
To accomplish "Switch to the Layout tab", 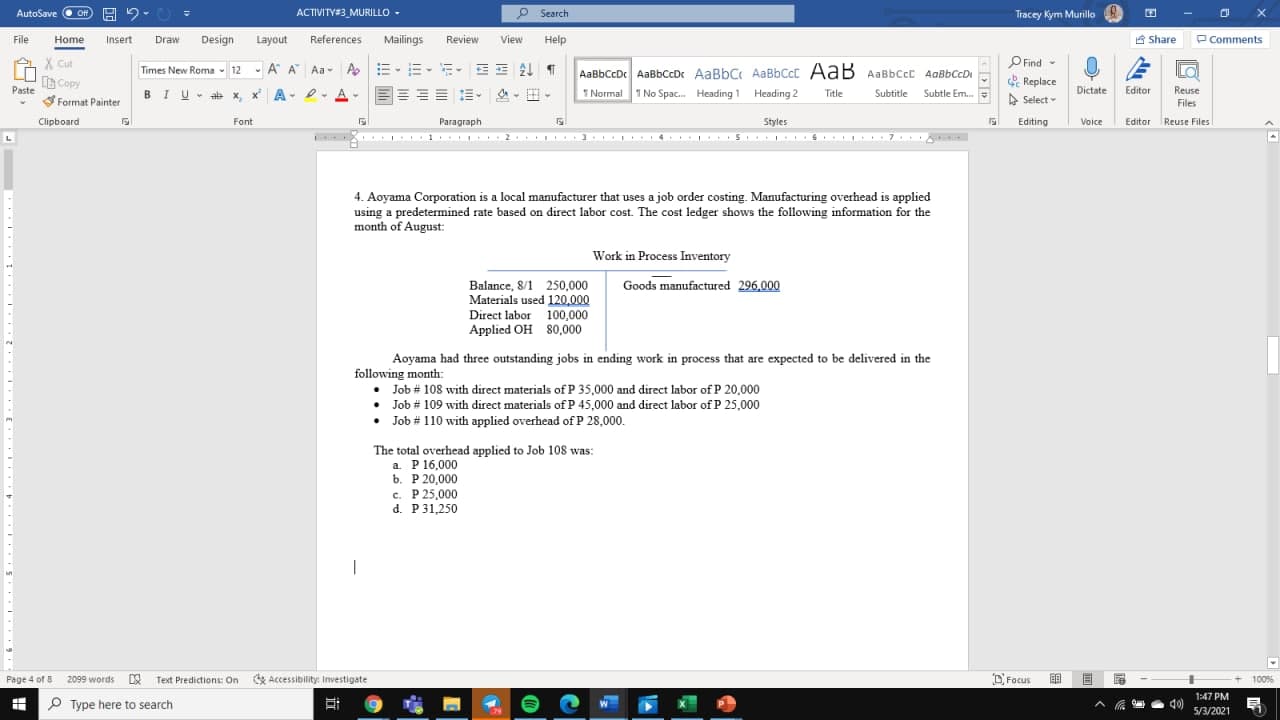I will coord(272,40).
